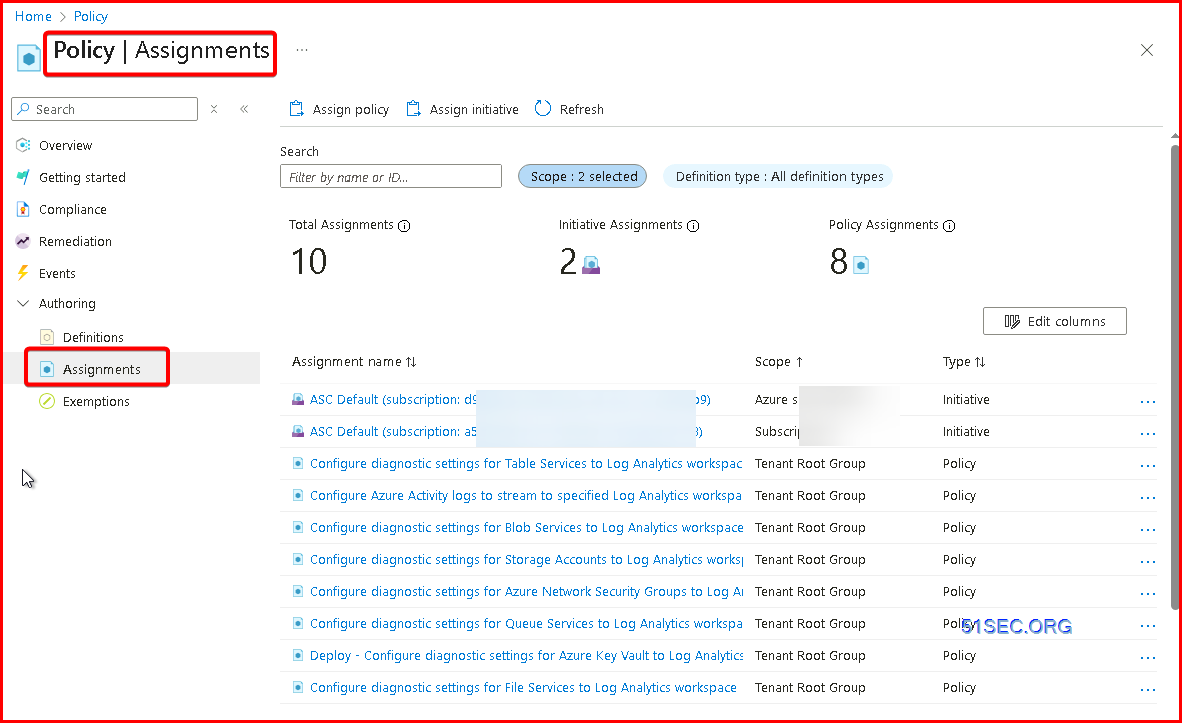Open the Network Security Groups assignment link

click(526, 592)
